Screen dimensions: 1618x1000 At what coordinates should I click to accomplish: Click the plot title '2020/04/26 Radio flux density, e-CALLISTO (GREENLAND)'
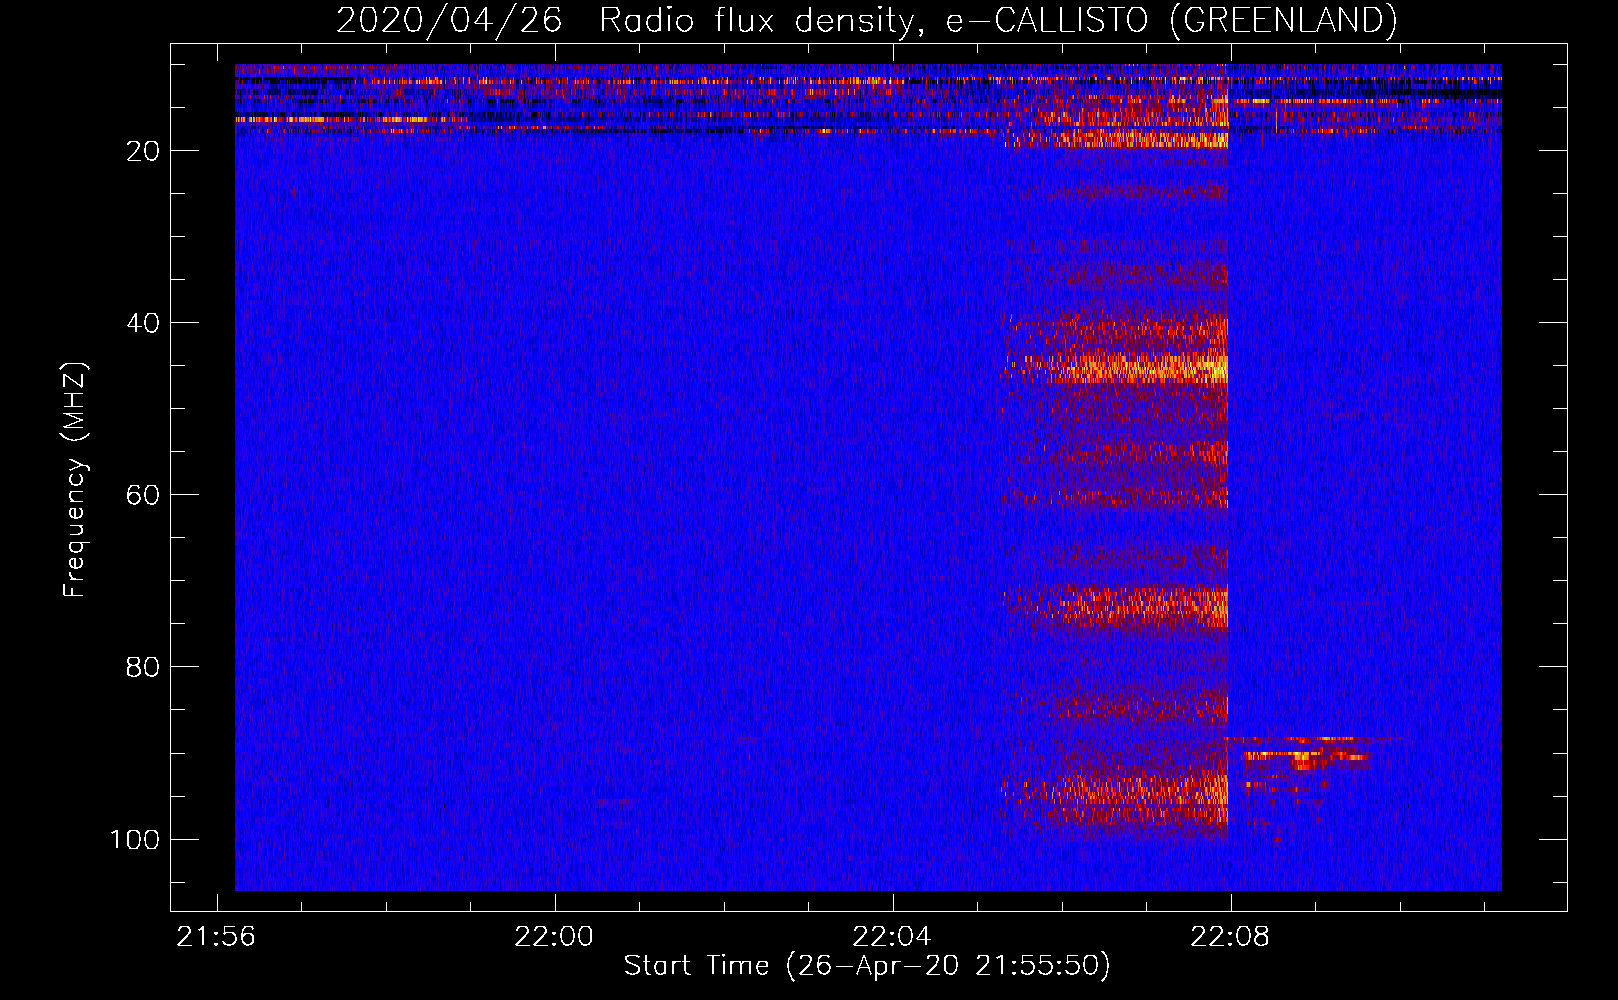[x=866, y=20]
